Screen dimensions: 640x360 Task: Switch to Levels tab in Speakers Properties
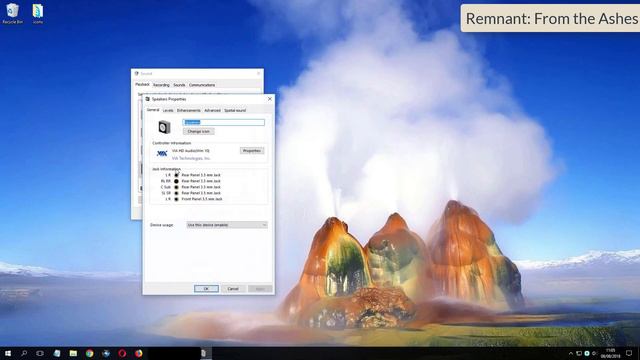coord(168,110)
